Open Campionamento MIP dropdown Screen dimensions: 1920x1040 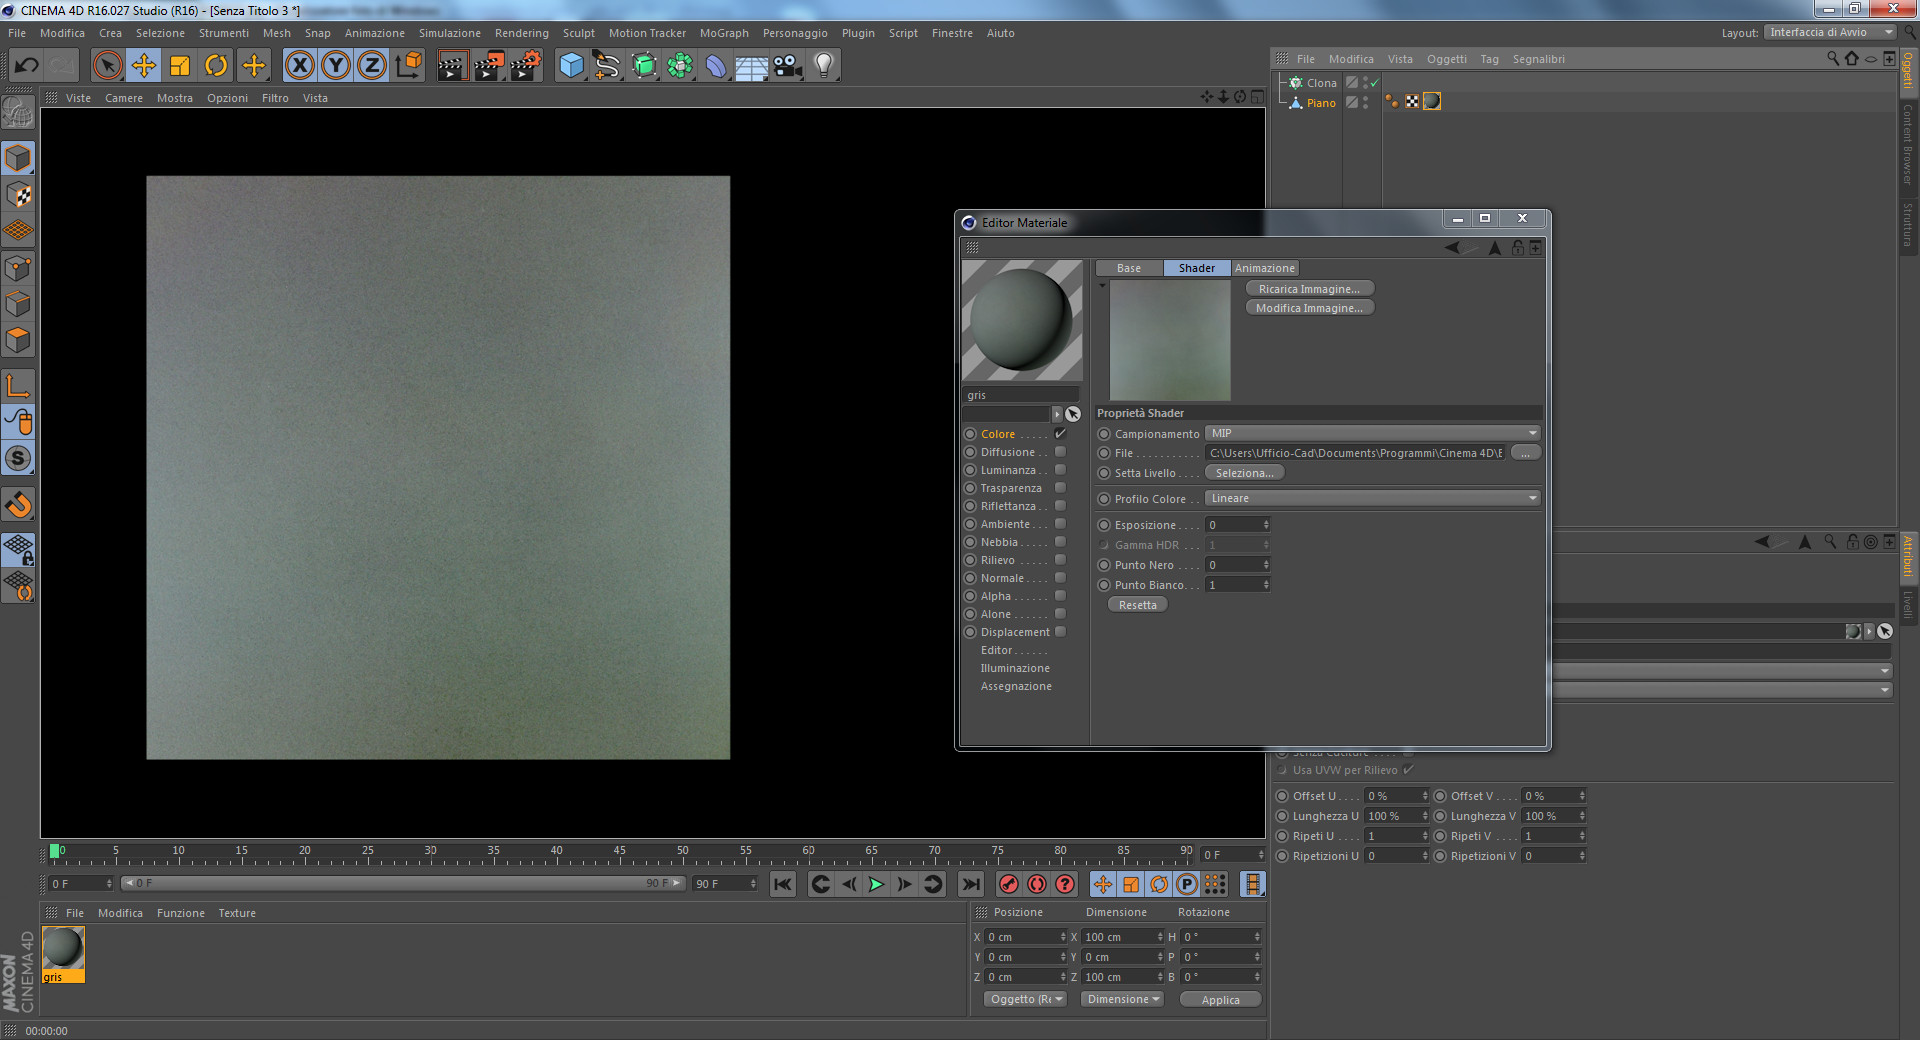(1373, 433)
